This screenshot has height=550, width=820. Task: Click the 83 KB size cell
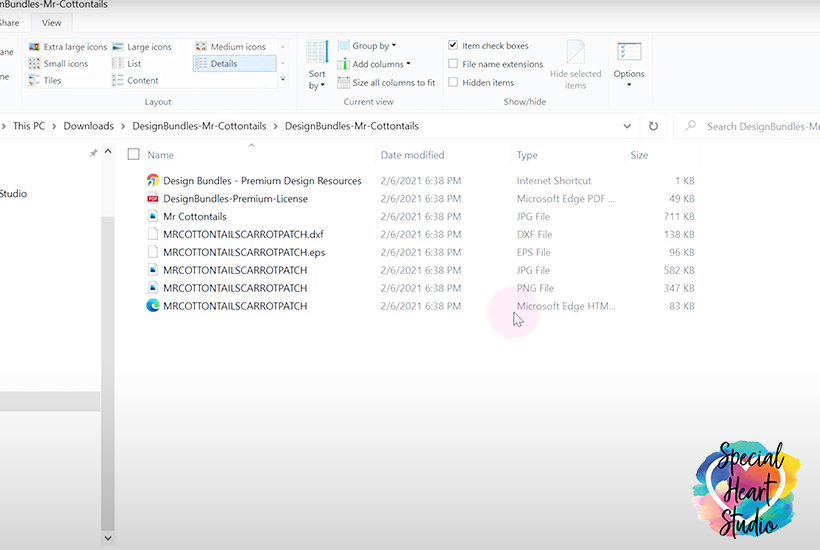pyautogui.click(x=681, y=306)
